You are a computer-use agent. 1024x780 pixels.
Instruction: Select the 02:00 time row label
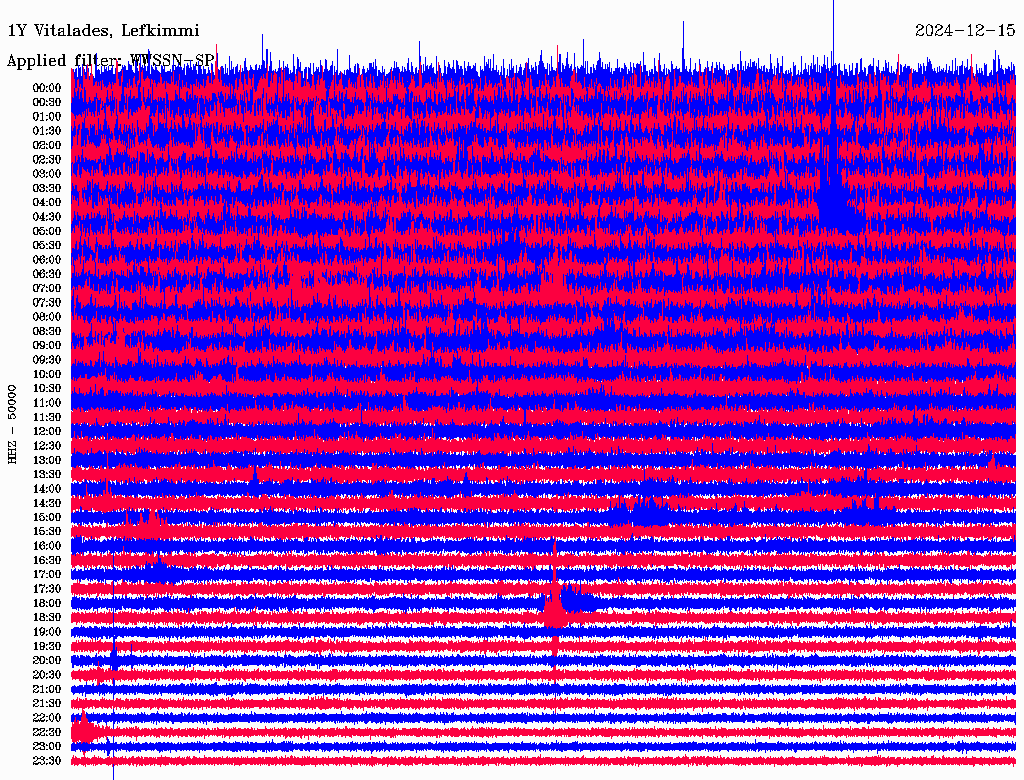pos(47,146)
